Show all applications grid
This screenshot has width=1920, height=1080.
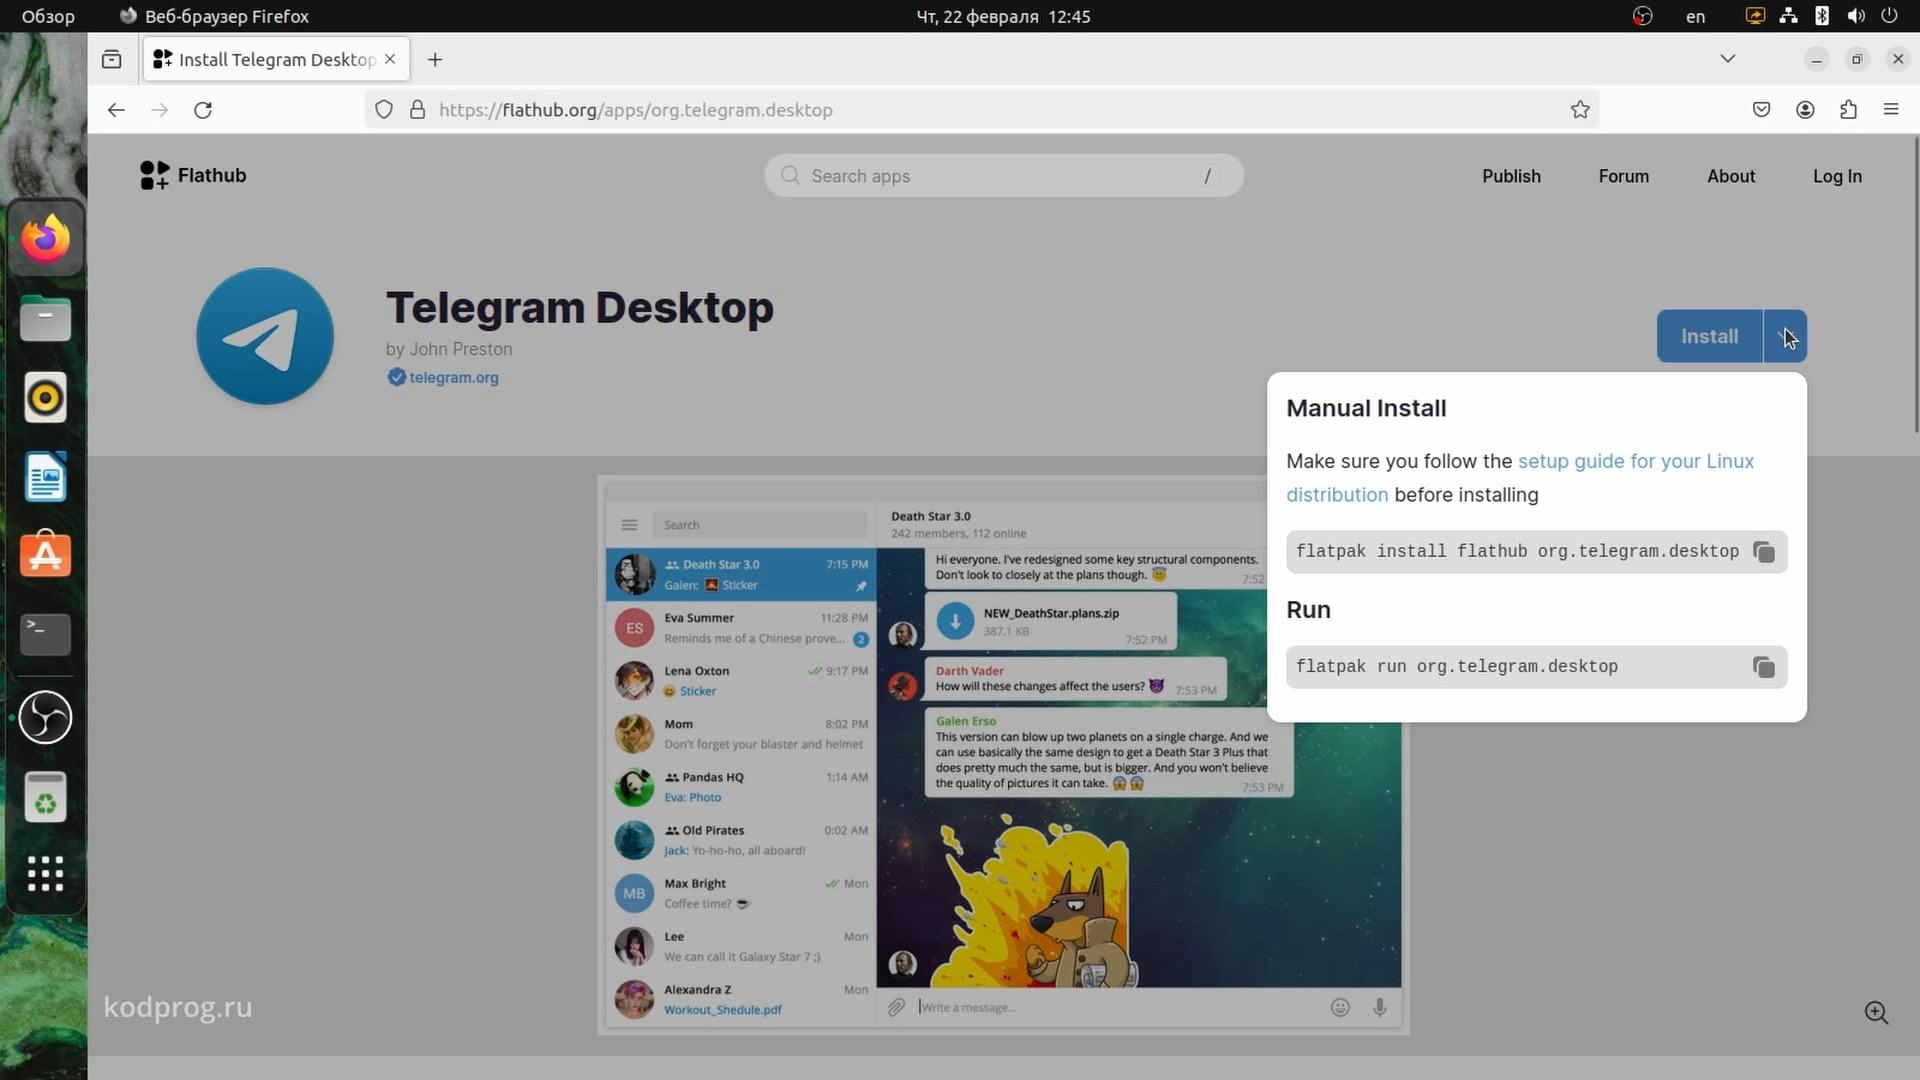(46, 874)
